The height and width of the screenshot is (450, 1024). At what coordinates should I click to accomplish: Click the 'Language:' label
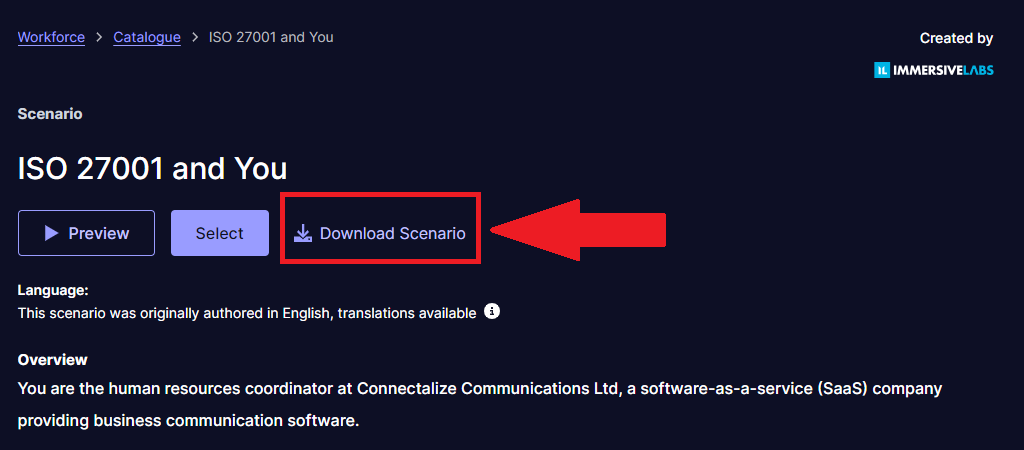tap(53, 290)
